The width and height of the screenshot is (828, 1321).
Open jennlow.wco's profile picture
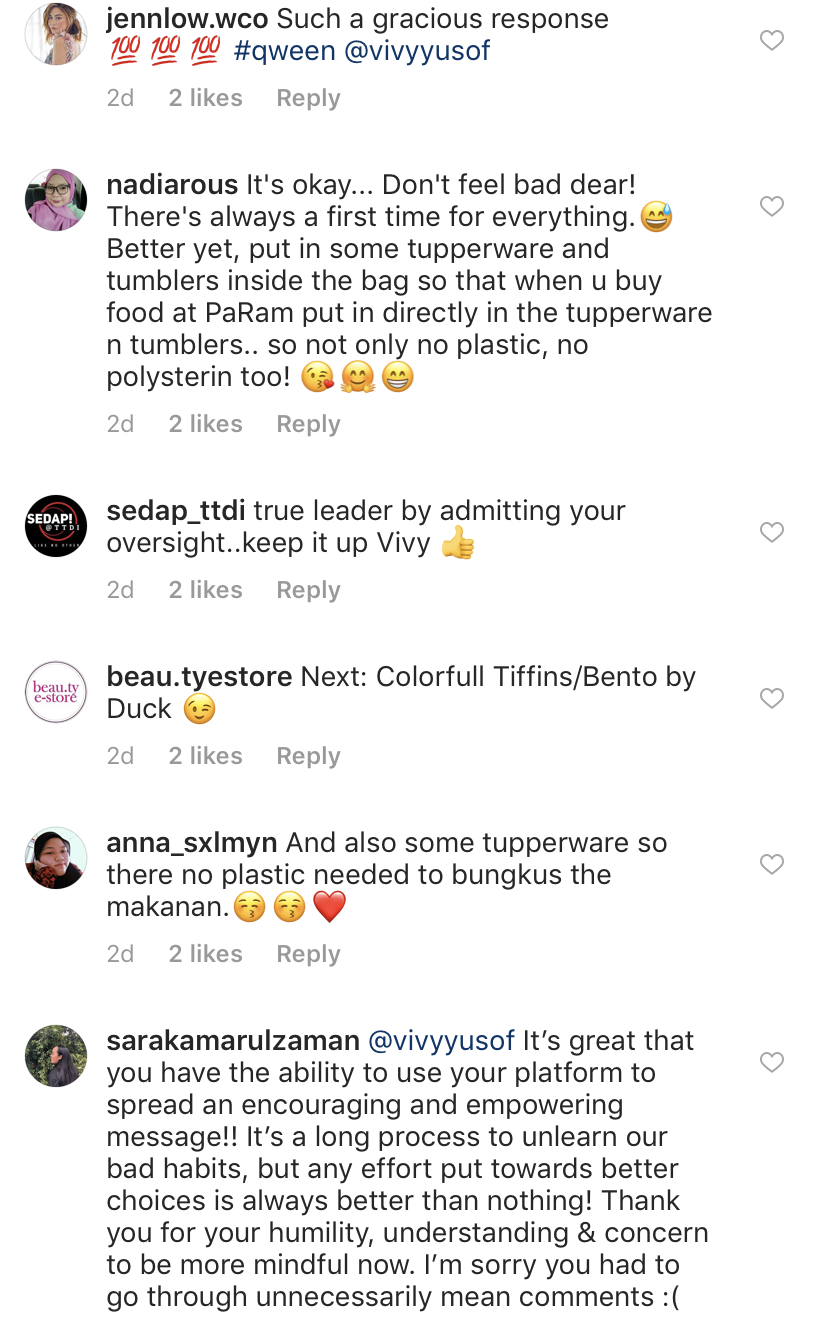click(x=56, y=35)
